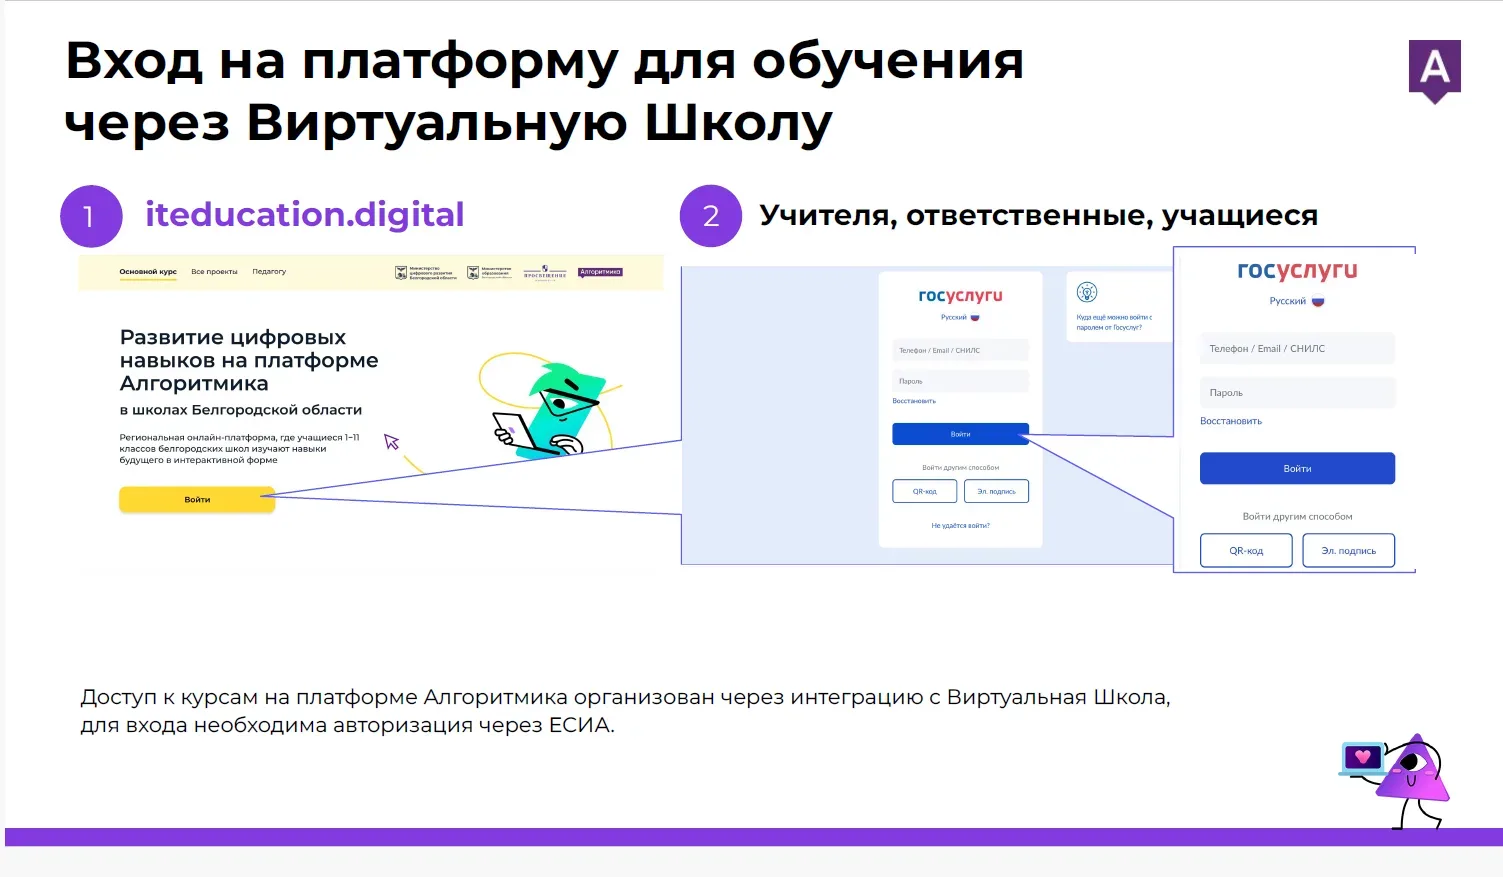Focus the Пароль field in the small form
This screenshot has width=1503, height=877.
point(960,381)
